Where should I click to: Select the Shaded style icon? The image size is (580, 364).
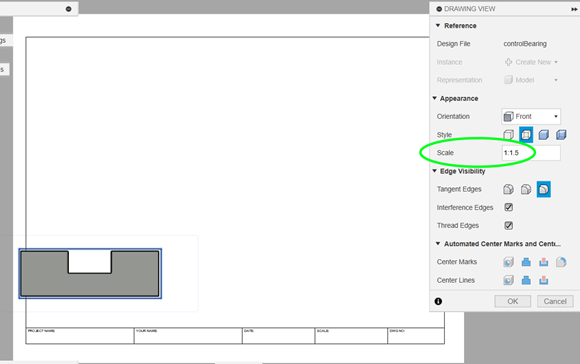point(543,135)
